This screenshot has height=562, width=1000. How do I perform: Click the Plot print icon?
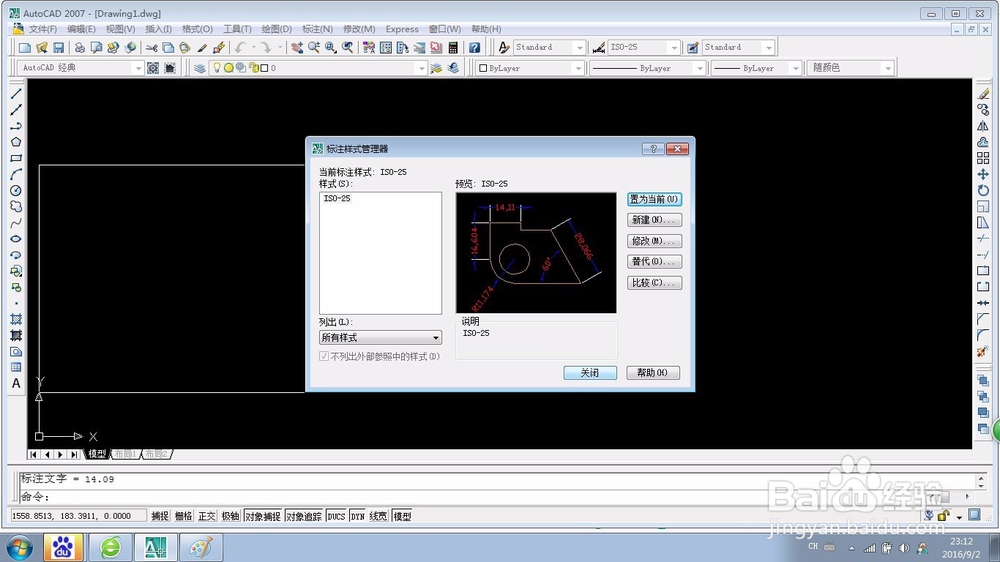click(x=80, y=47)
